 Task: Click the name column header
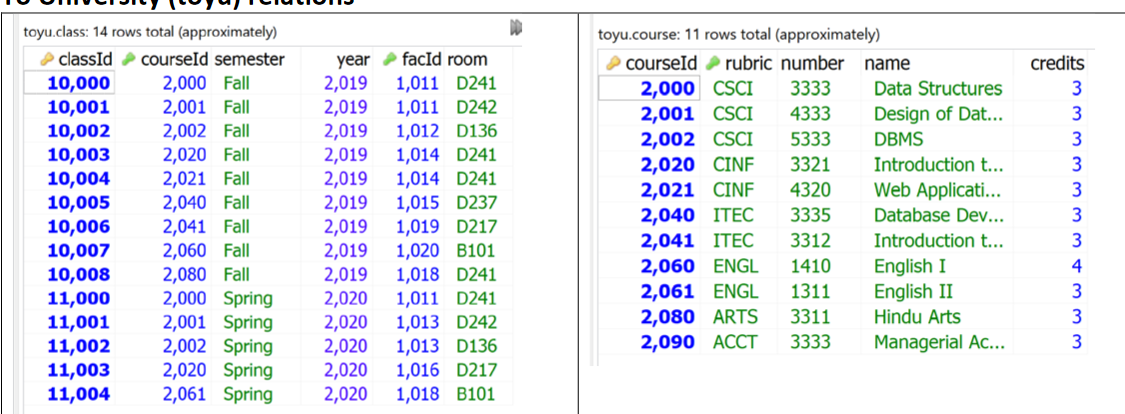pyautogui.click(x=887, y=63)
